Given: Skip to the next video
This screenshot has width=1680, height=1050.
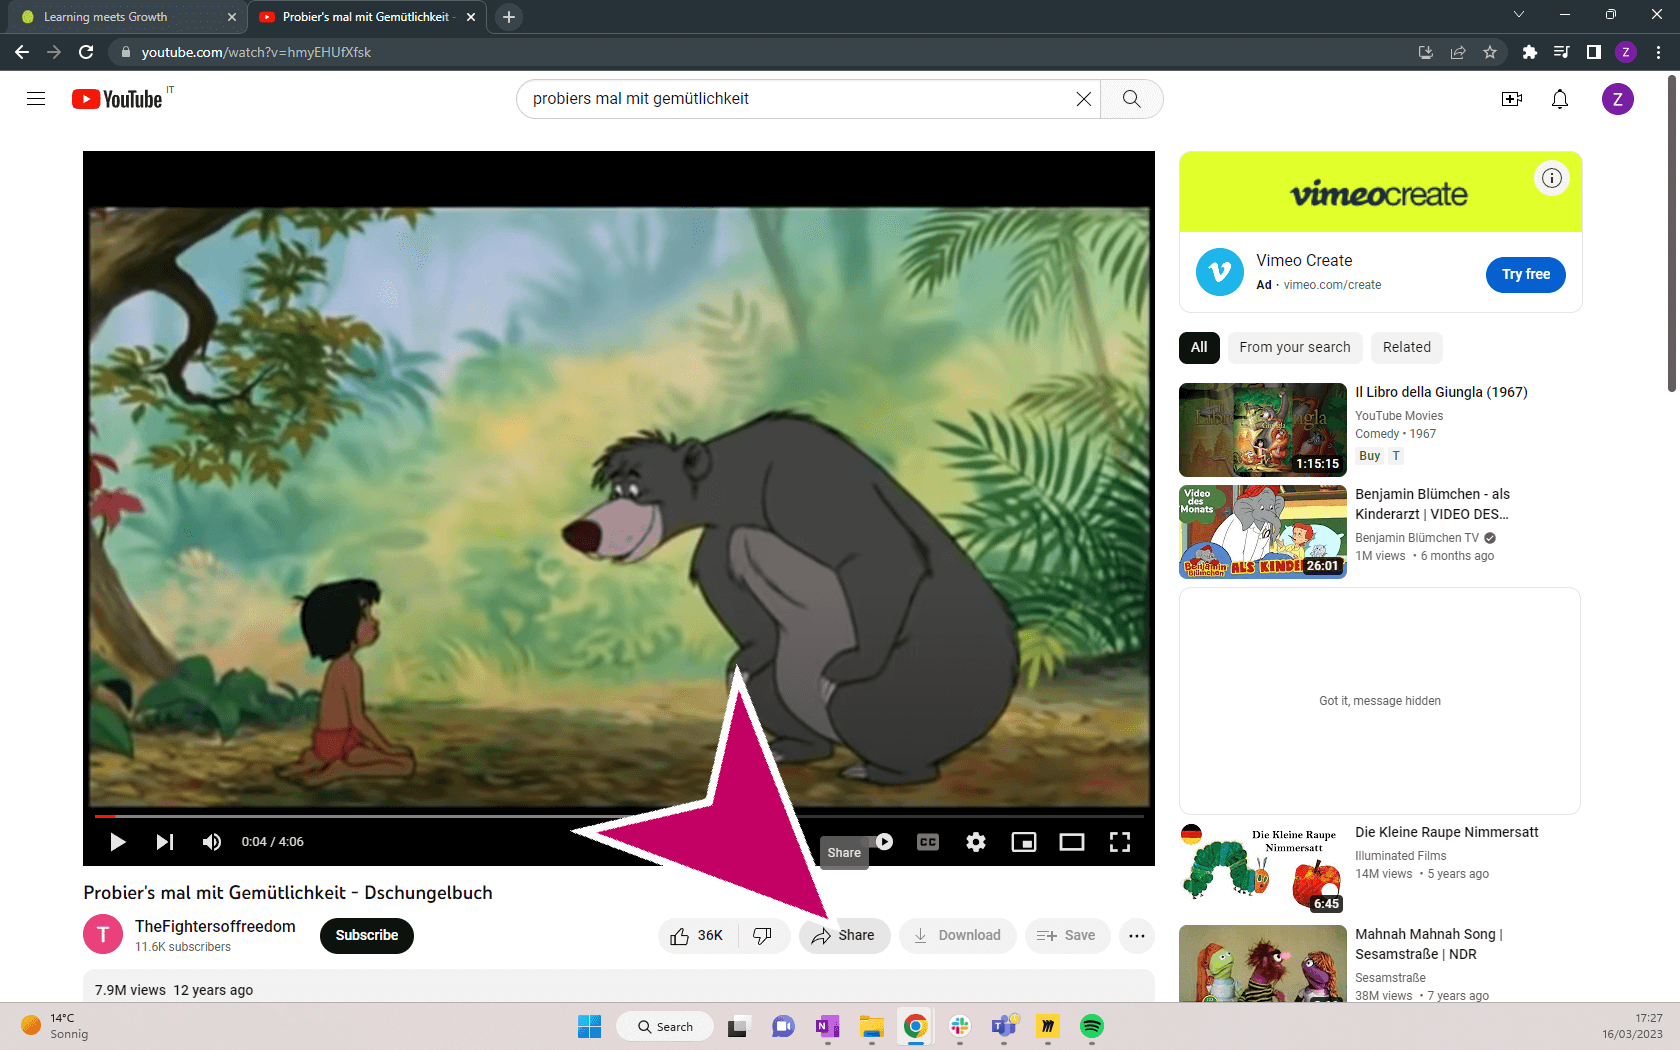Looking at the screenshot, I should point(165,842).
